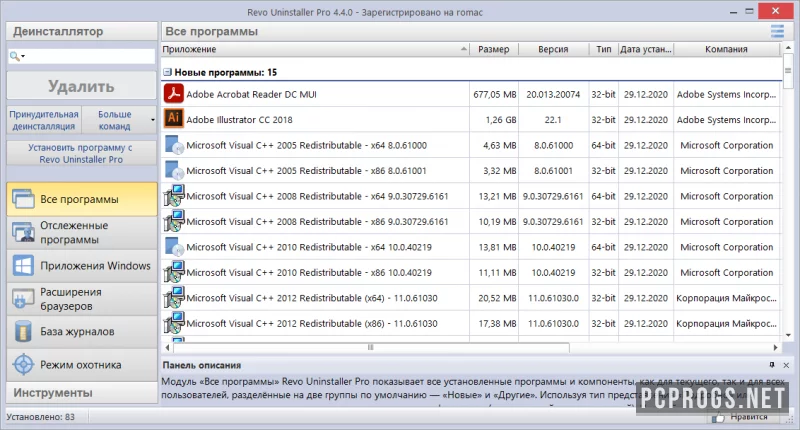Sort by the Размер column header
The height and width of the screenshot is (430, 800).
[x=493, y=49]
